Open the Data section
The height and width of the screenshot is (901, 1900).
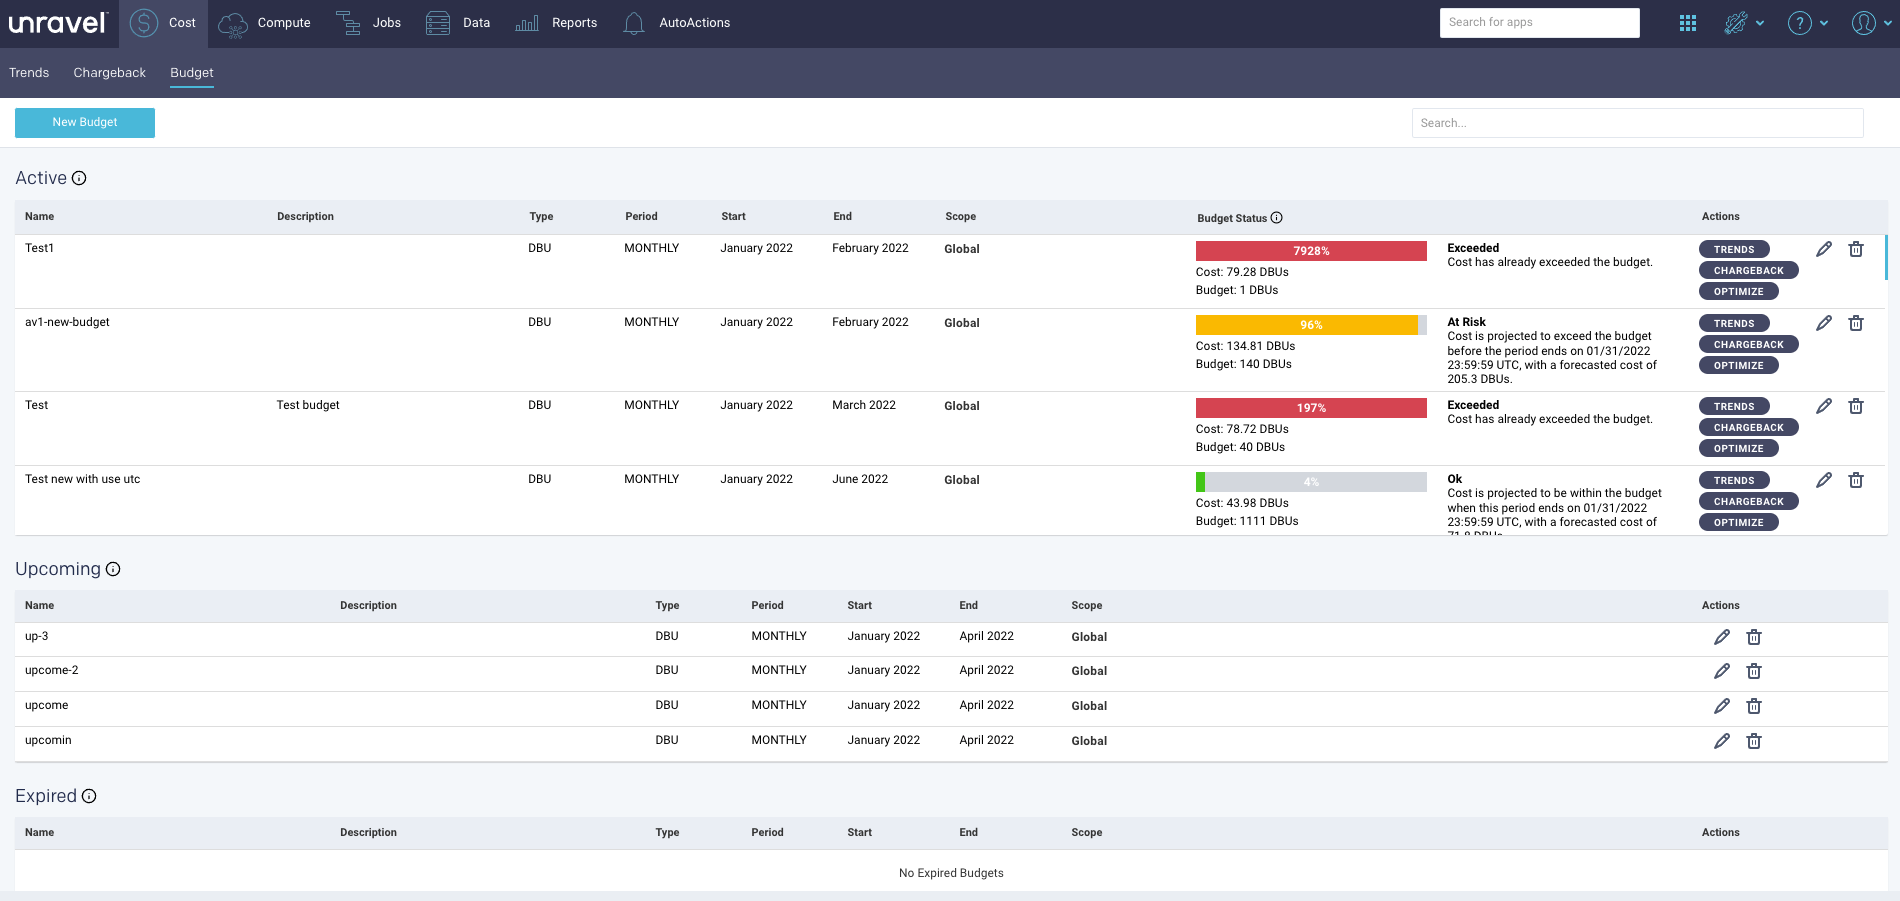tap(458, 23)
